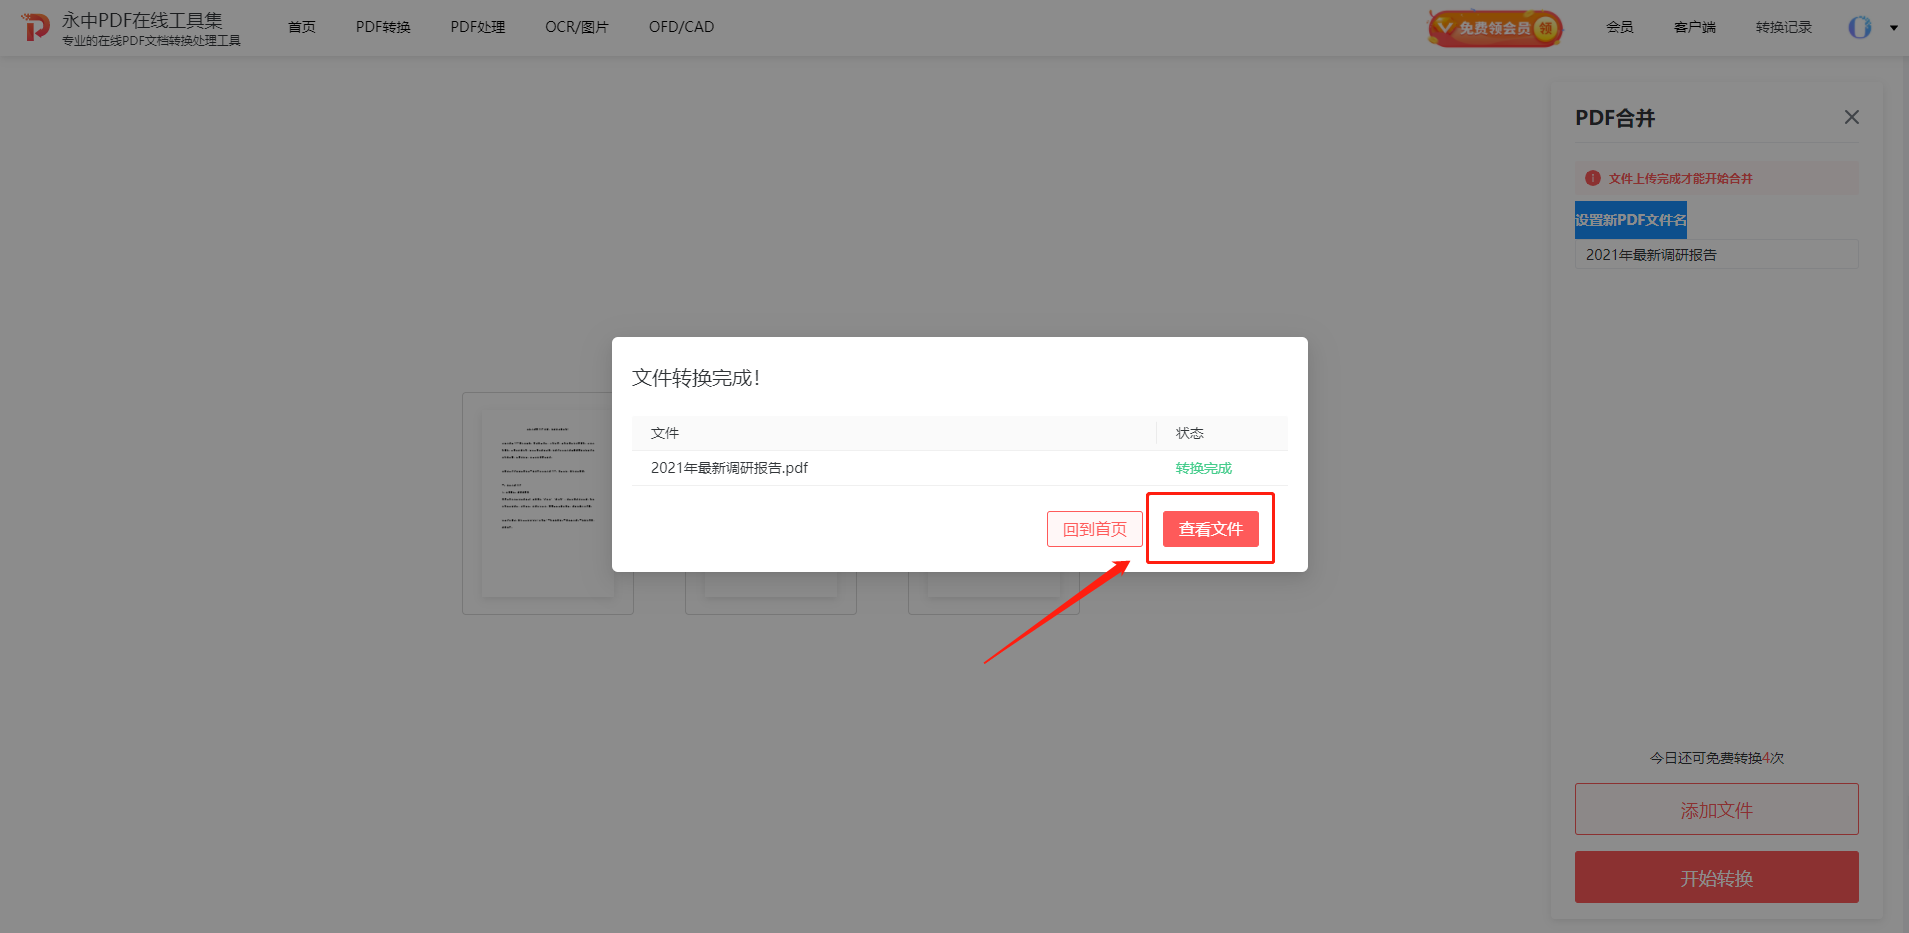Click the red warning icon in the alert

[1592, 178]
